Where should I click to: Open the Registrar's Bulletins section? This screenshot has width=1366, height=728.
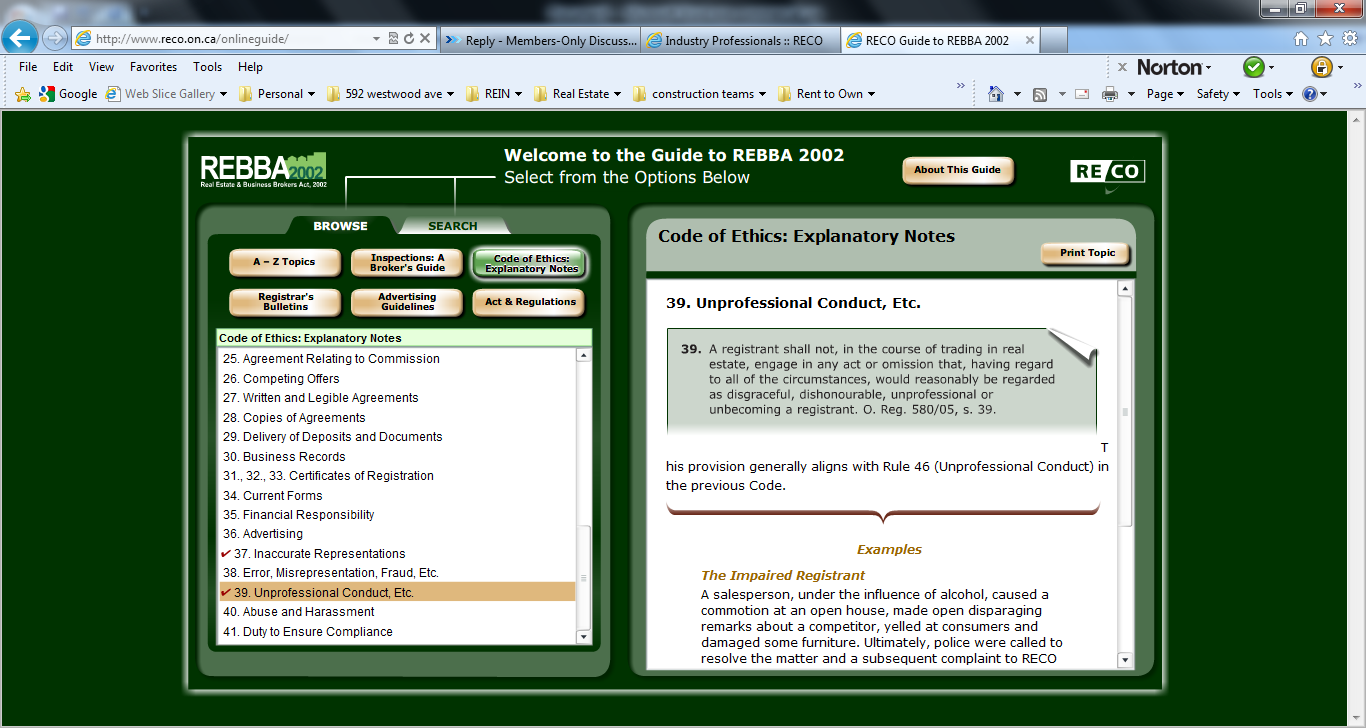click(286, 302)
